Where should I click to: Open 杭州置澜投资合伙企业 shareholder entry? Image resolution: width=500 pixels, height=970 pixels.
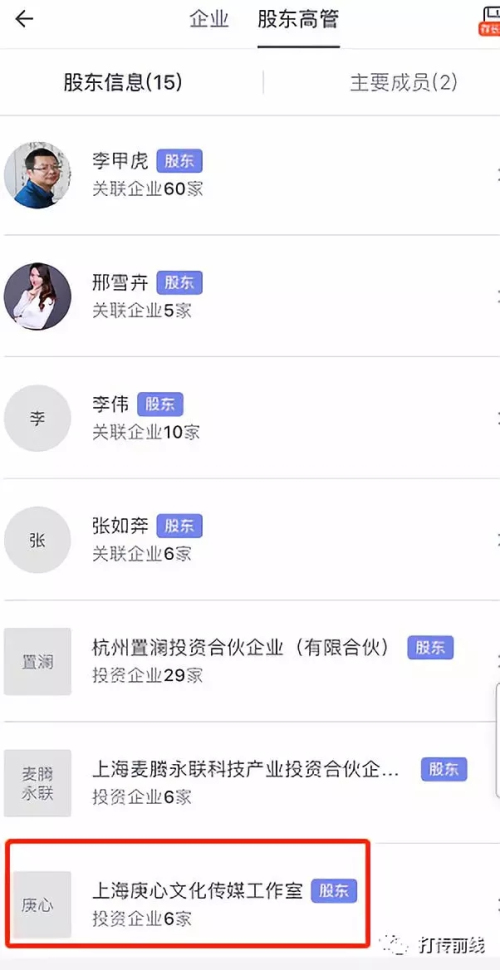click(250, 661)
